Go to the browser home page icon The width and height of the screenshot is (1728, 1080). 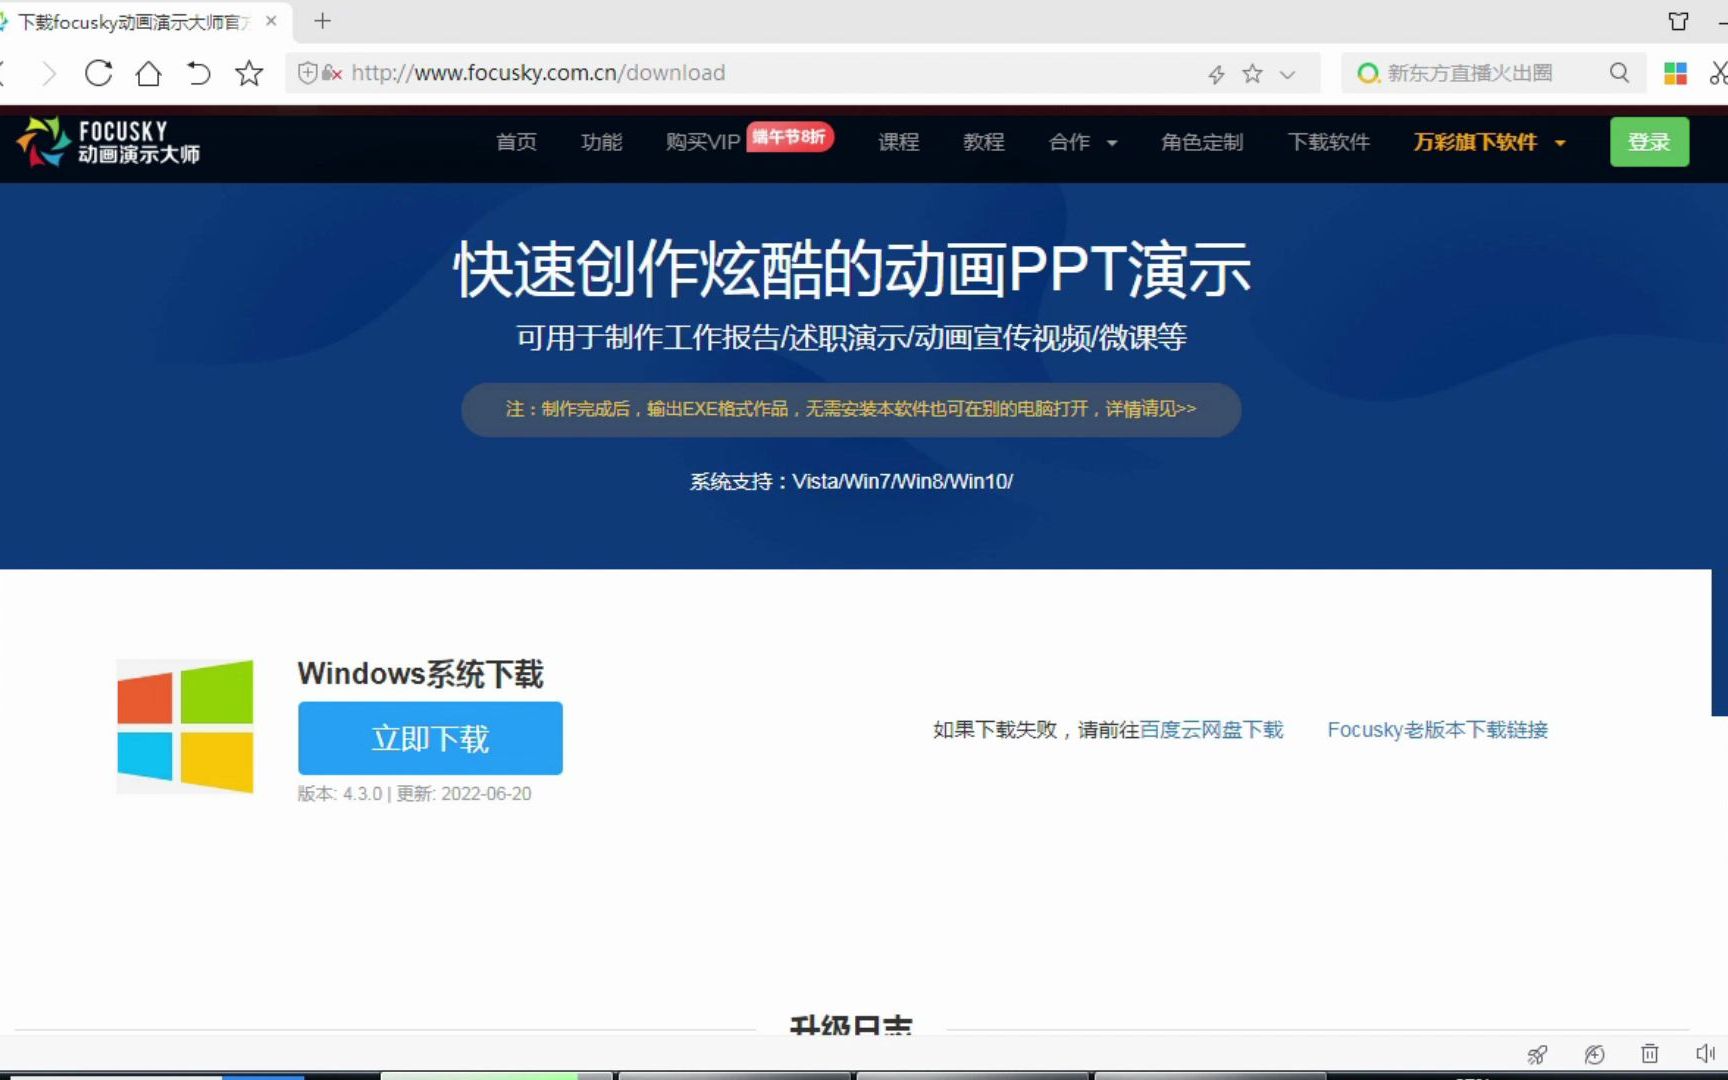coord(148,73)
